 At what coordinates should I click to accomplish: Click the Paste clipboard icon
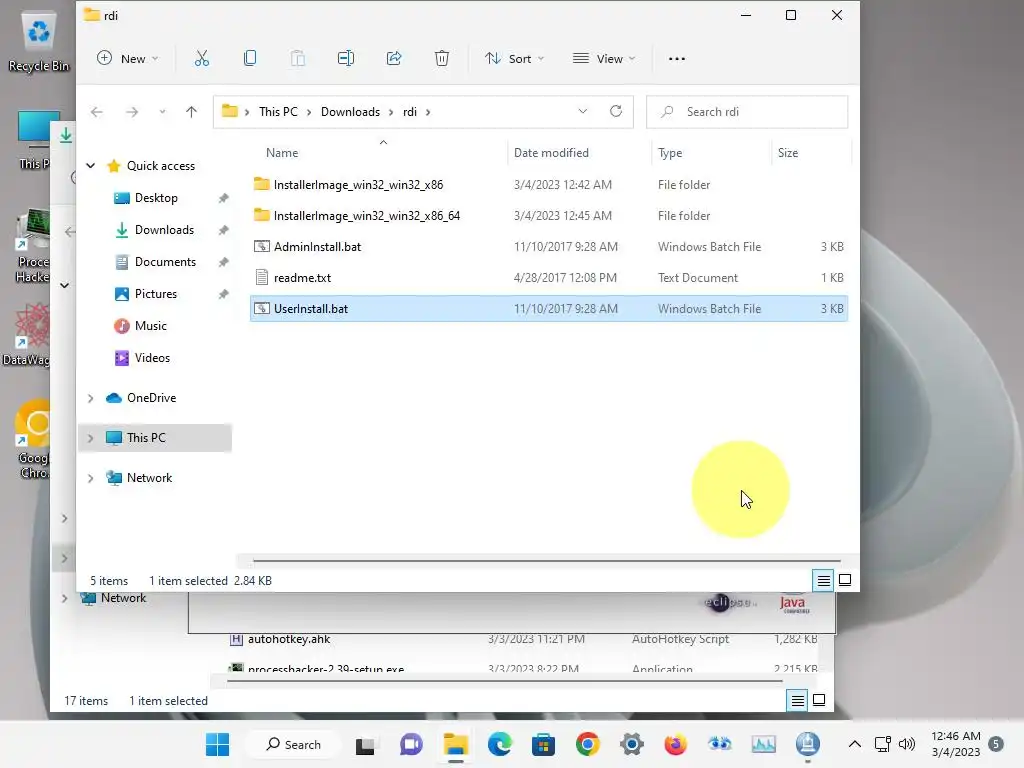pos(298,59)
